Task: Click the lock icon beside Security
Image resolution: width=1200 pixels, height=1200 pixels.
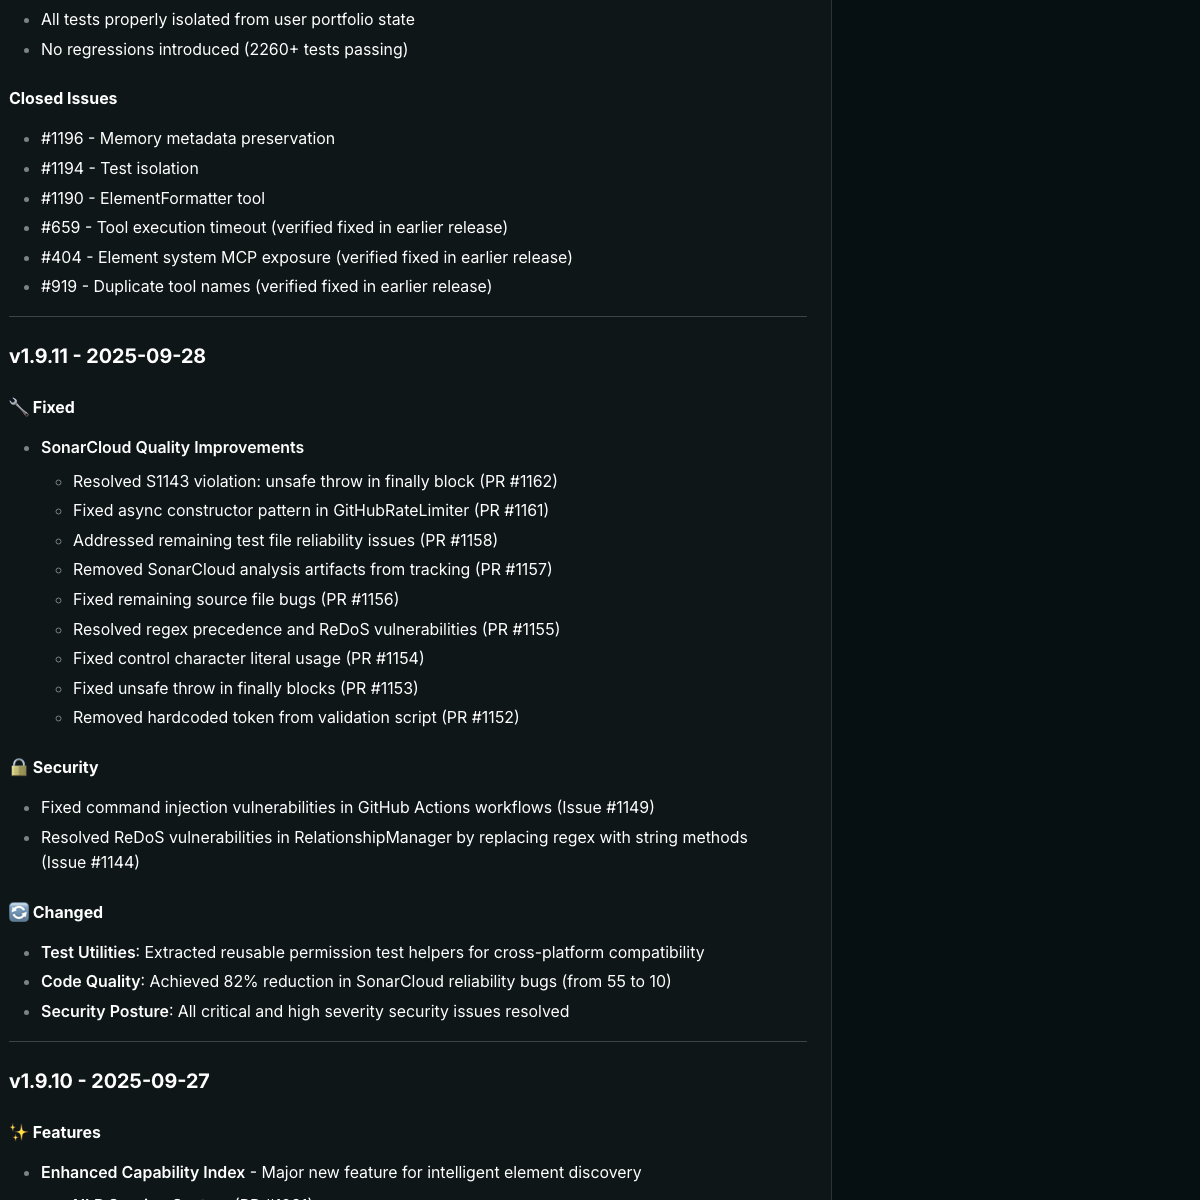Action: [19, 767]
